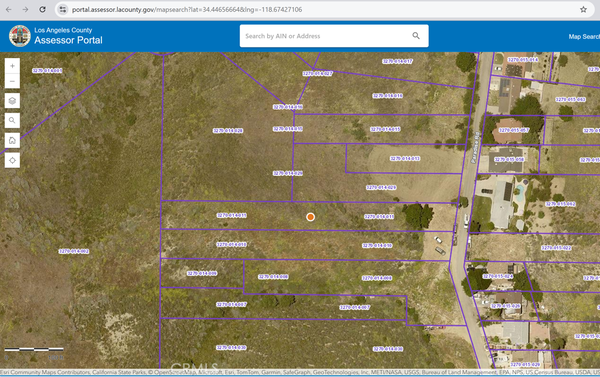600x377 pixels.
Task: Open the map search tool on the left toolbar
Action: pos(12,120)
